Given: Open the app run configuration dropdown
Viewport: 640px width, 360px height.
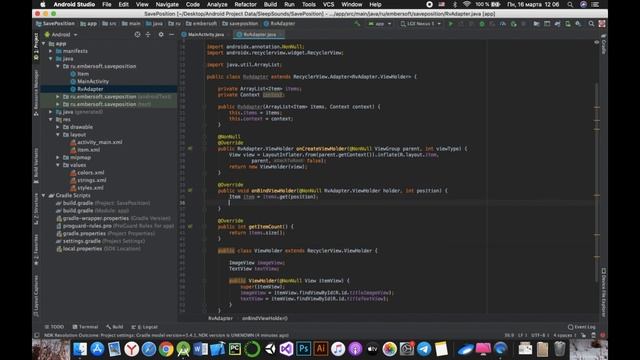Looking at the screenshot, I should click(380, 24).
